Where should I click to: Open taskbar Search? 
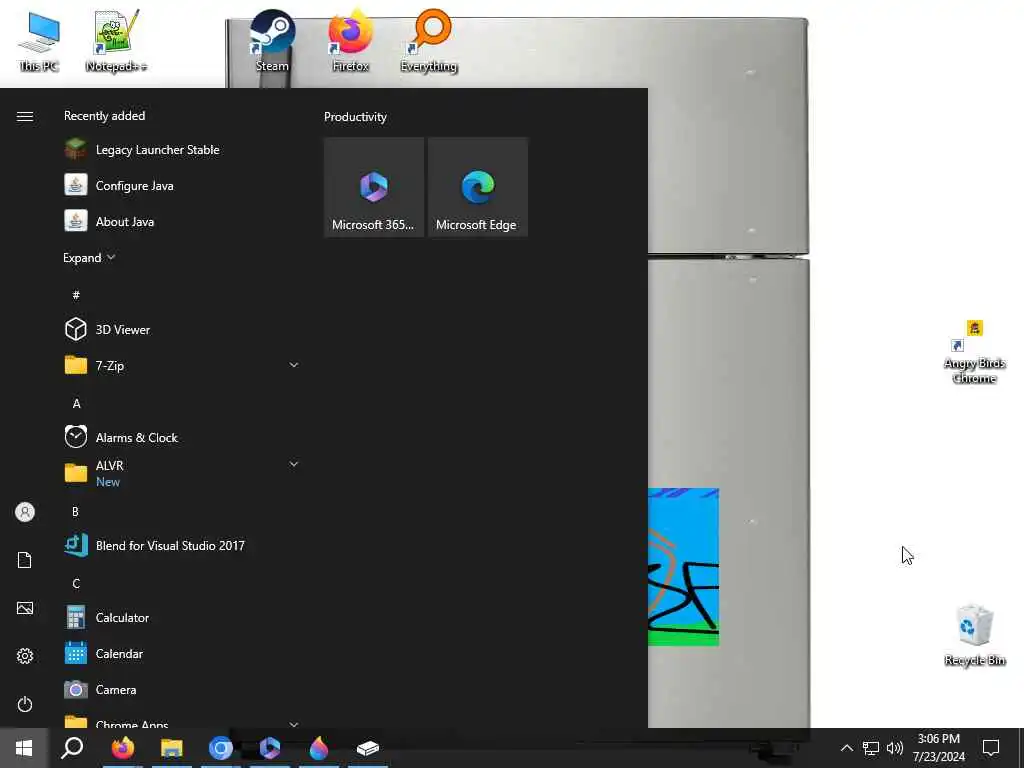click(72, 748)
